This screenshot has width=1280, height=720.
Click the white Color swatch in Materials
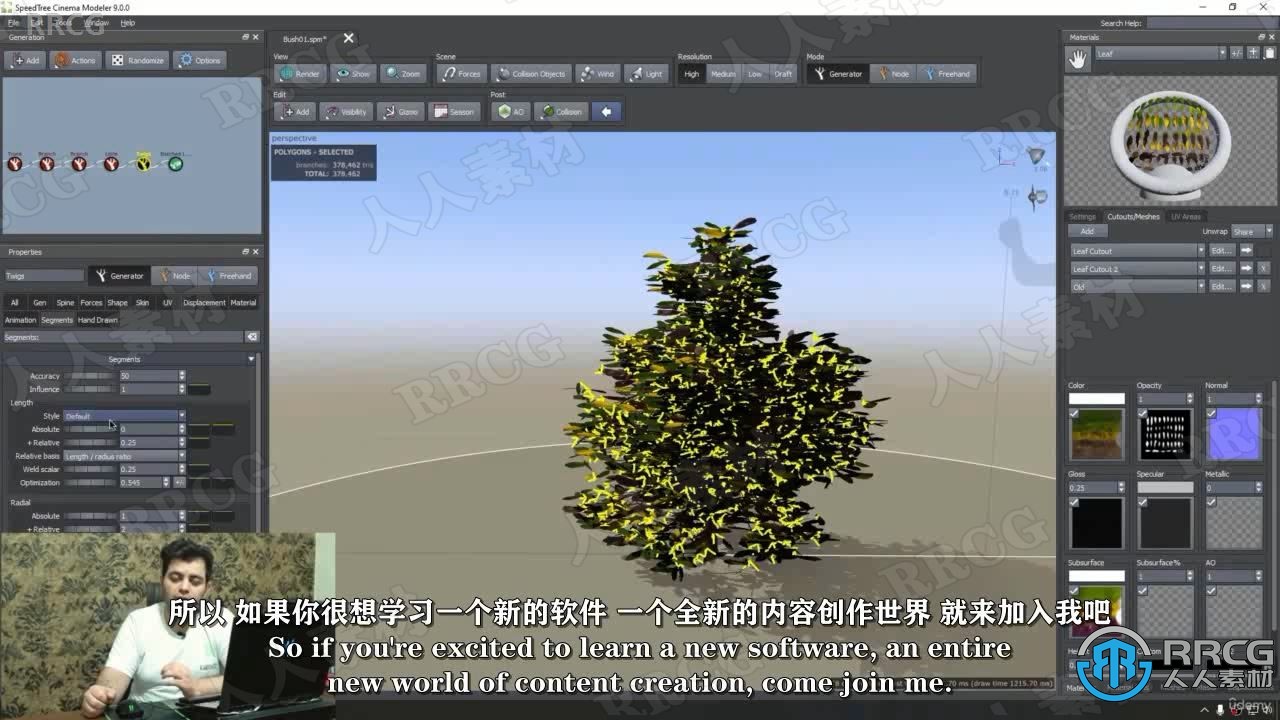(x=1097, y=399)
